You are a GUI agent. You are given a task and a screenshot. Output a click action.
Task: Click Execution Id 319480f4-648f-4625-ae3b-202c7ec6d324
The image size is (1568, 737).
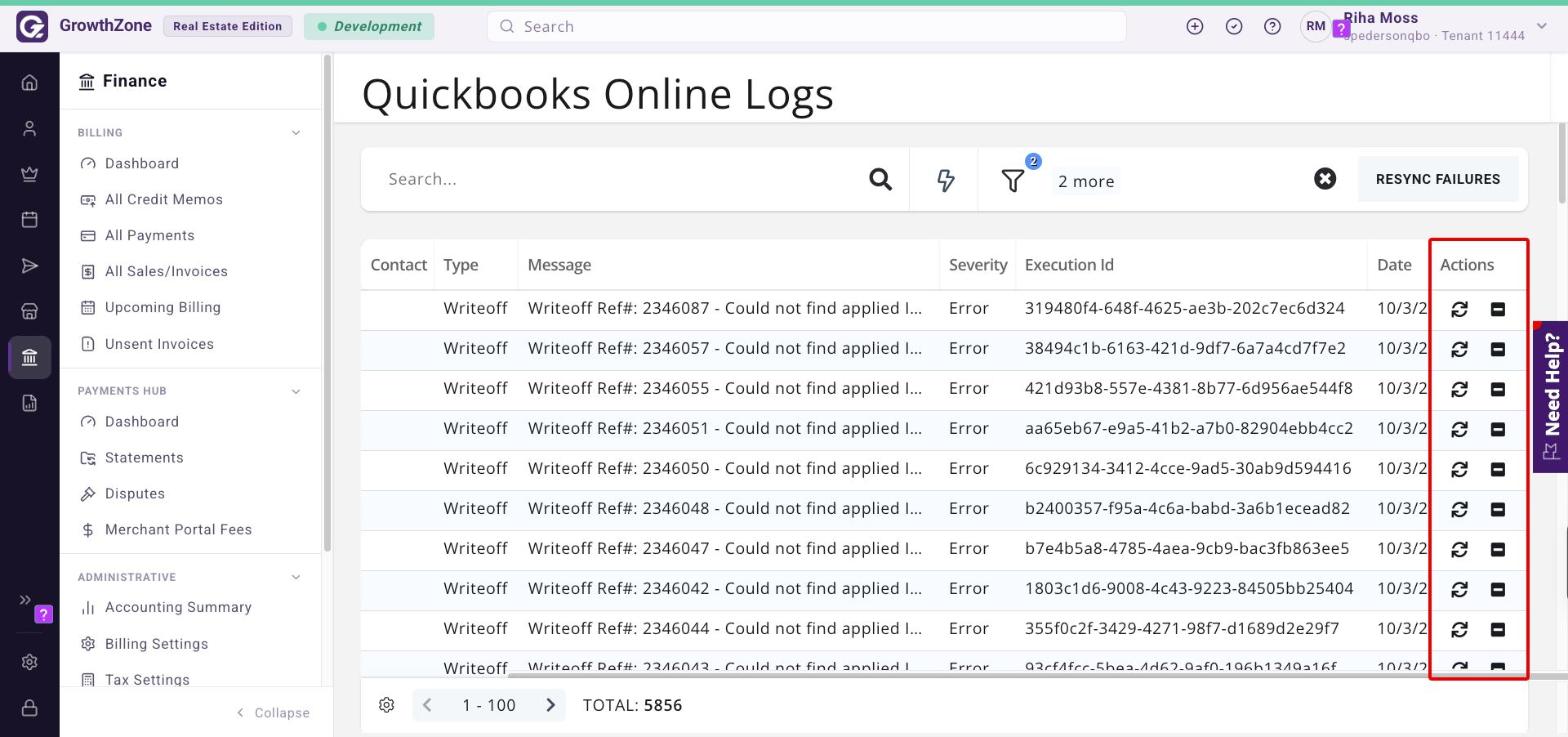click(1184, 309)
